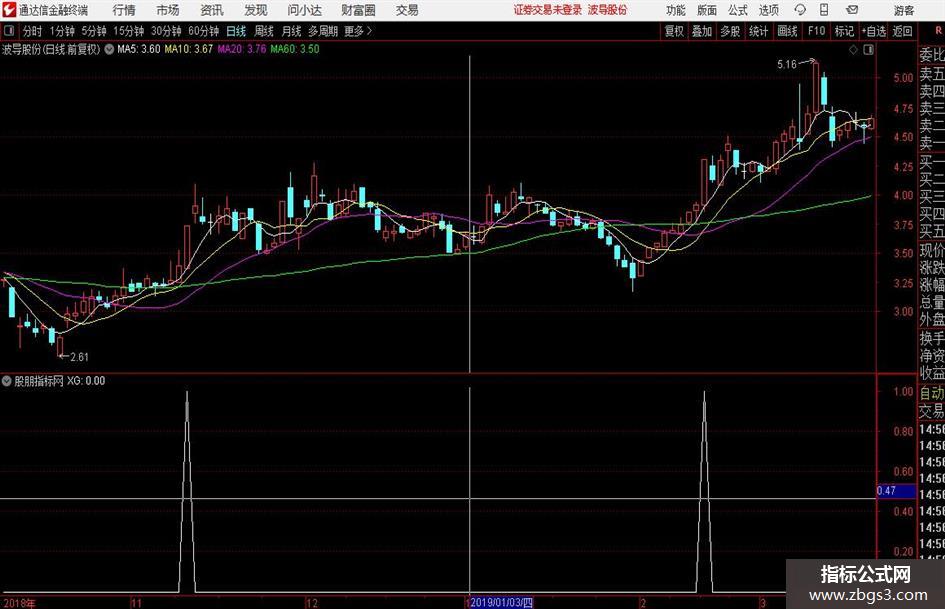The image size is (945, 609).
Task: Switch to 1分钟 period
Action: (x=61, y=31)
